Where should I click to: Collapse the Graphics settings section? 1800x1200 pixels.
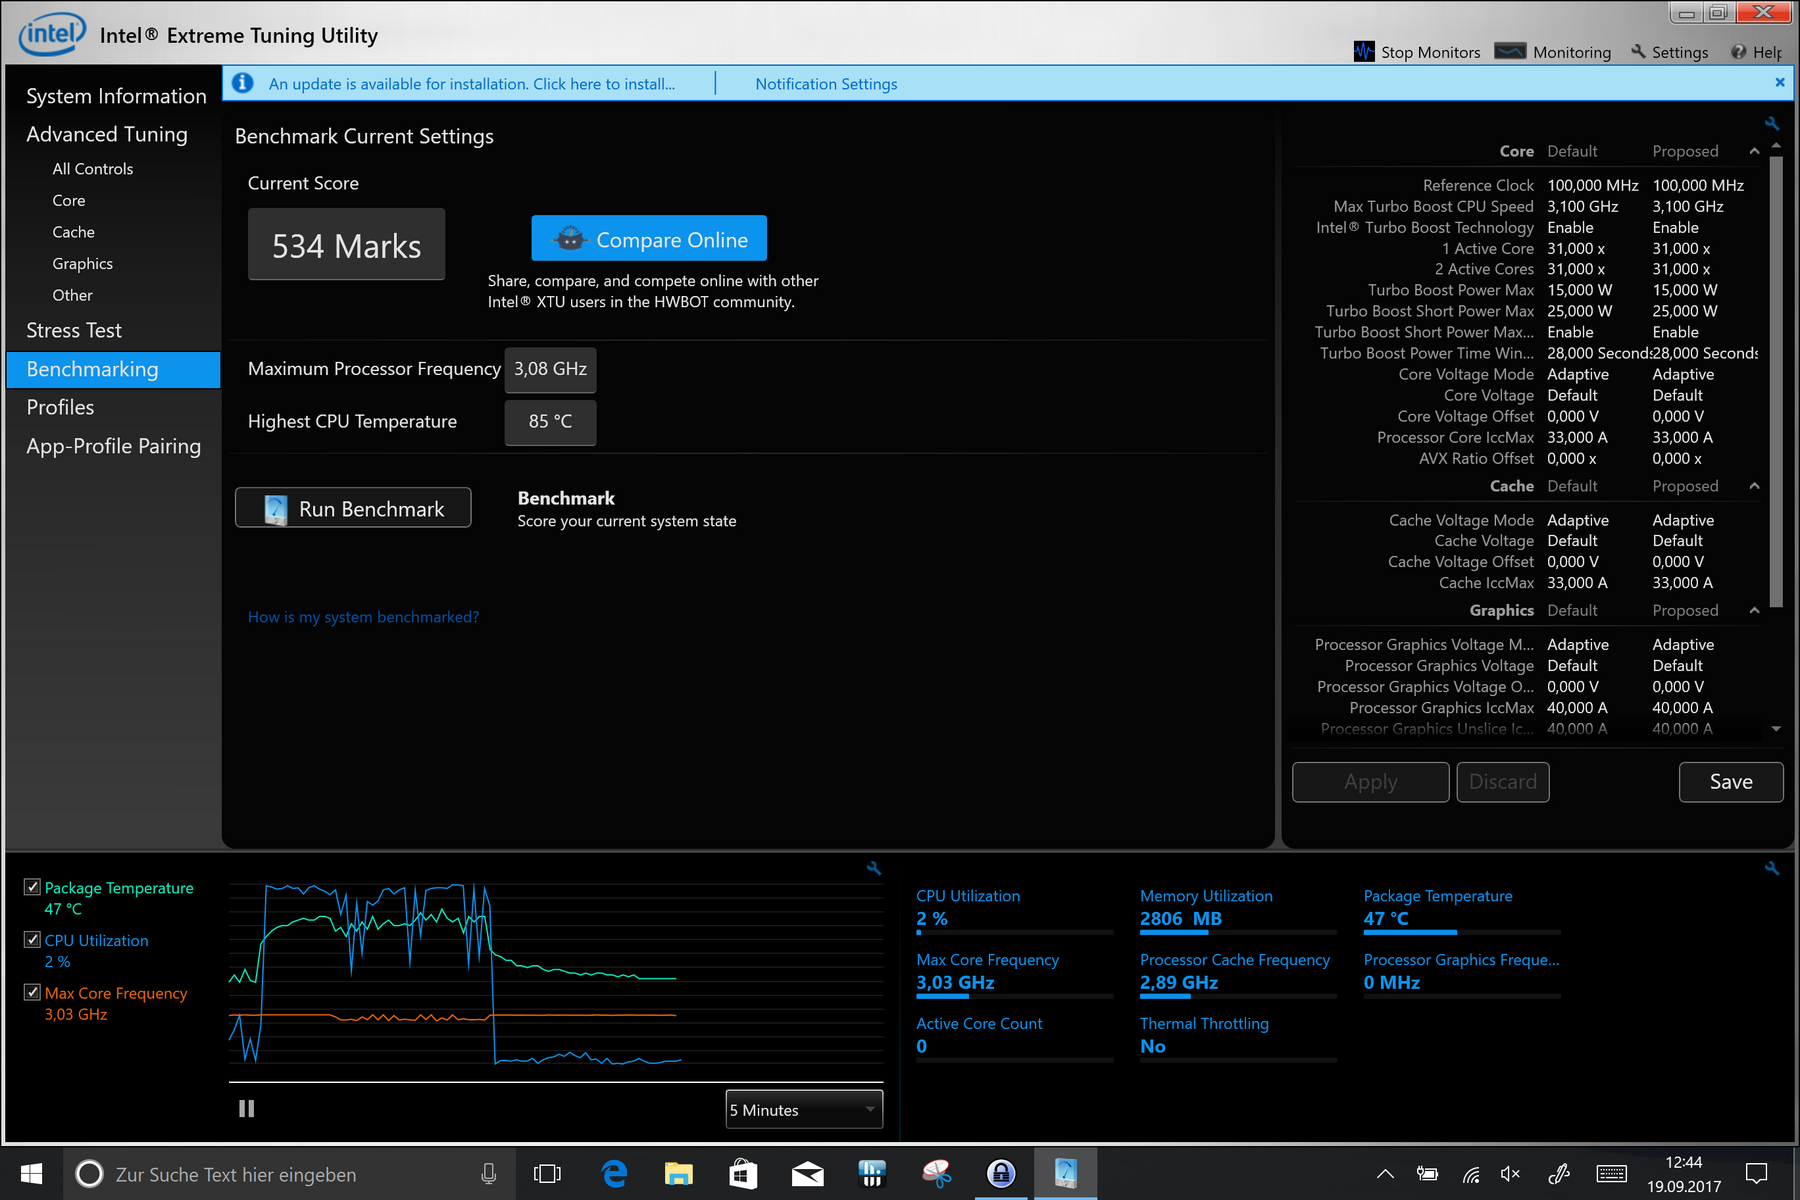pos(1755,610)
